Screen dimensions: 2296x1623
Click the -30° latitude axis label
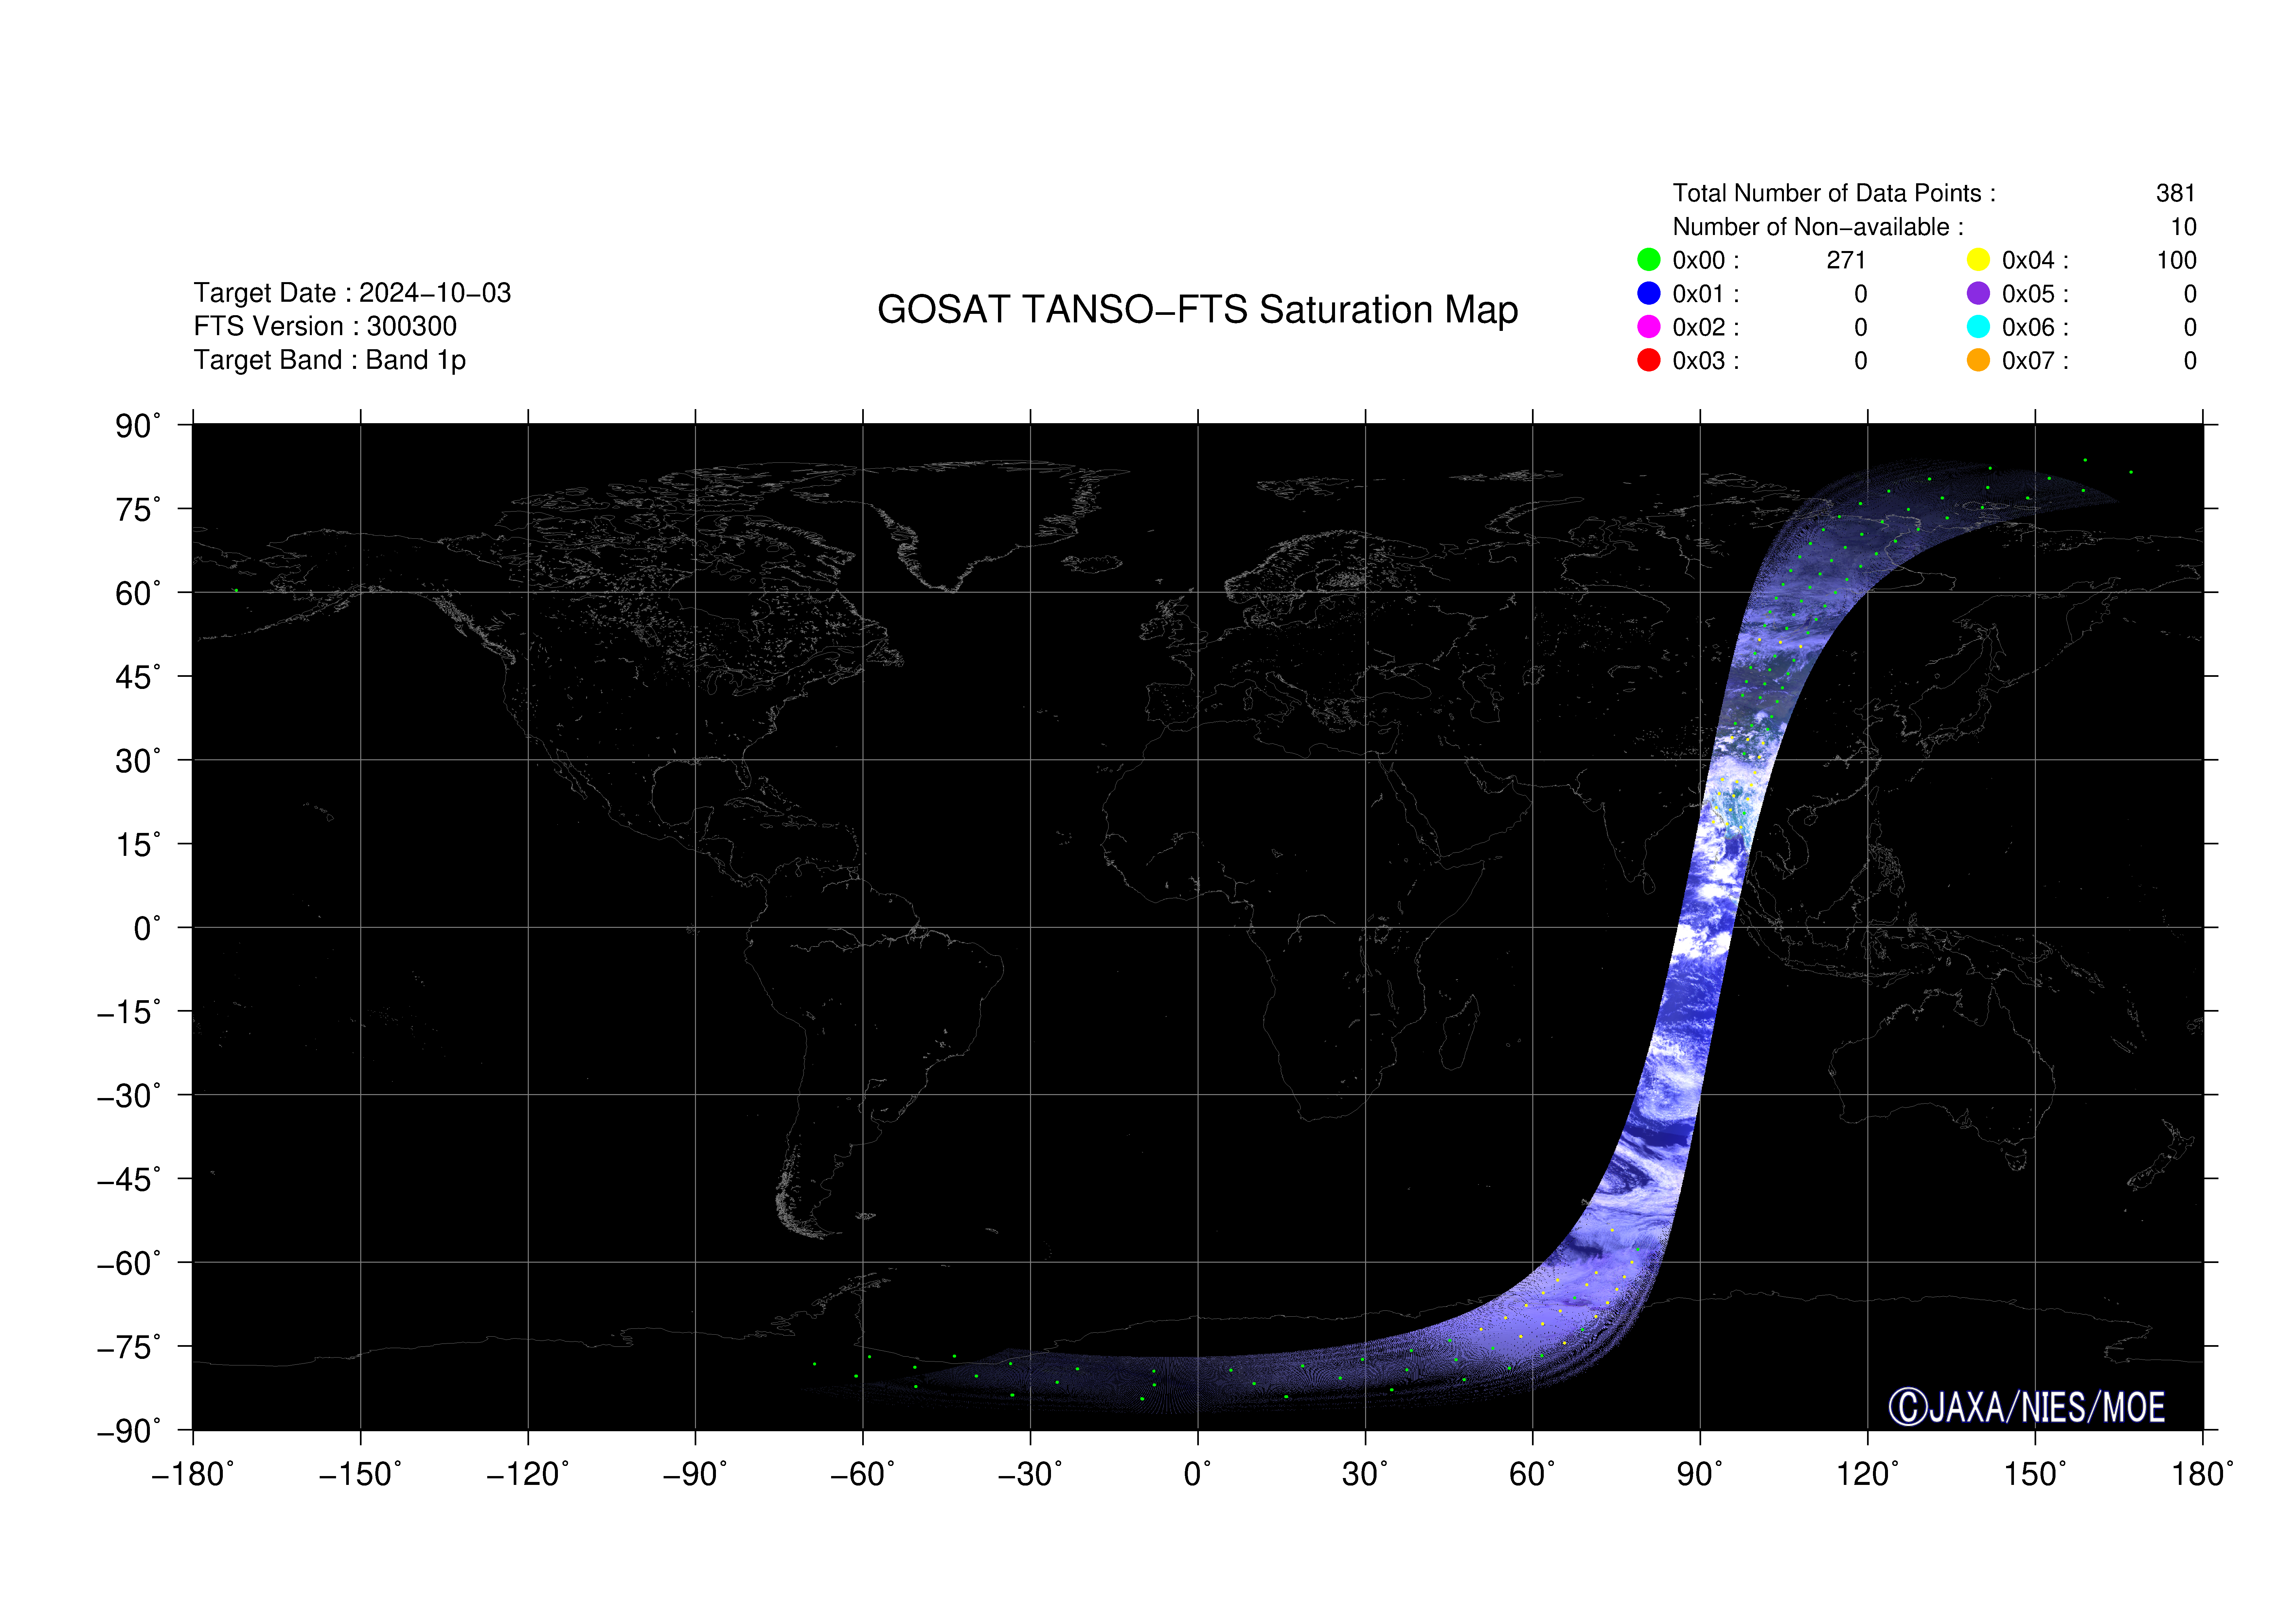coord(129,1096)
